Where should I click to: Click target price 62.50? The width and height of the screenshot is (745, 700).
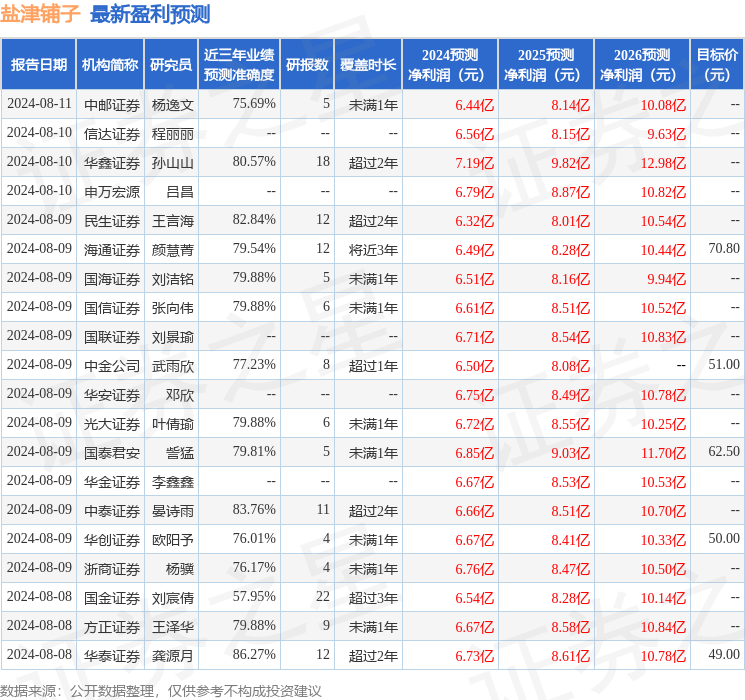point(724,451)
